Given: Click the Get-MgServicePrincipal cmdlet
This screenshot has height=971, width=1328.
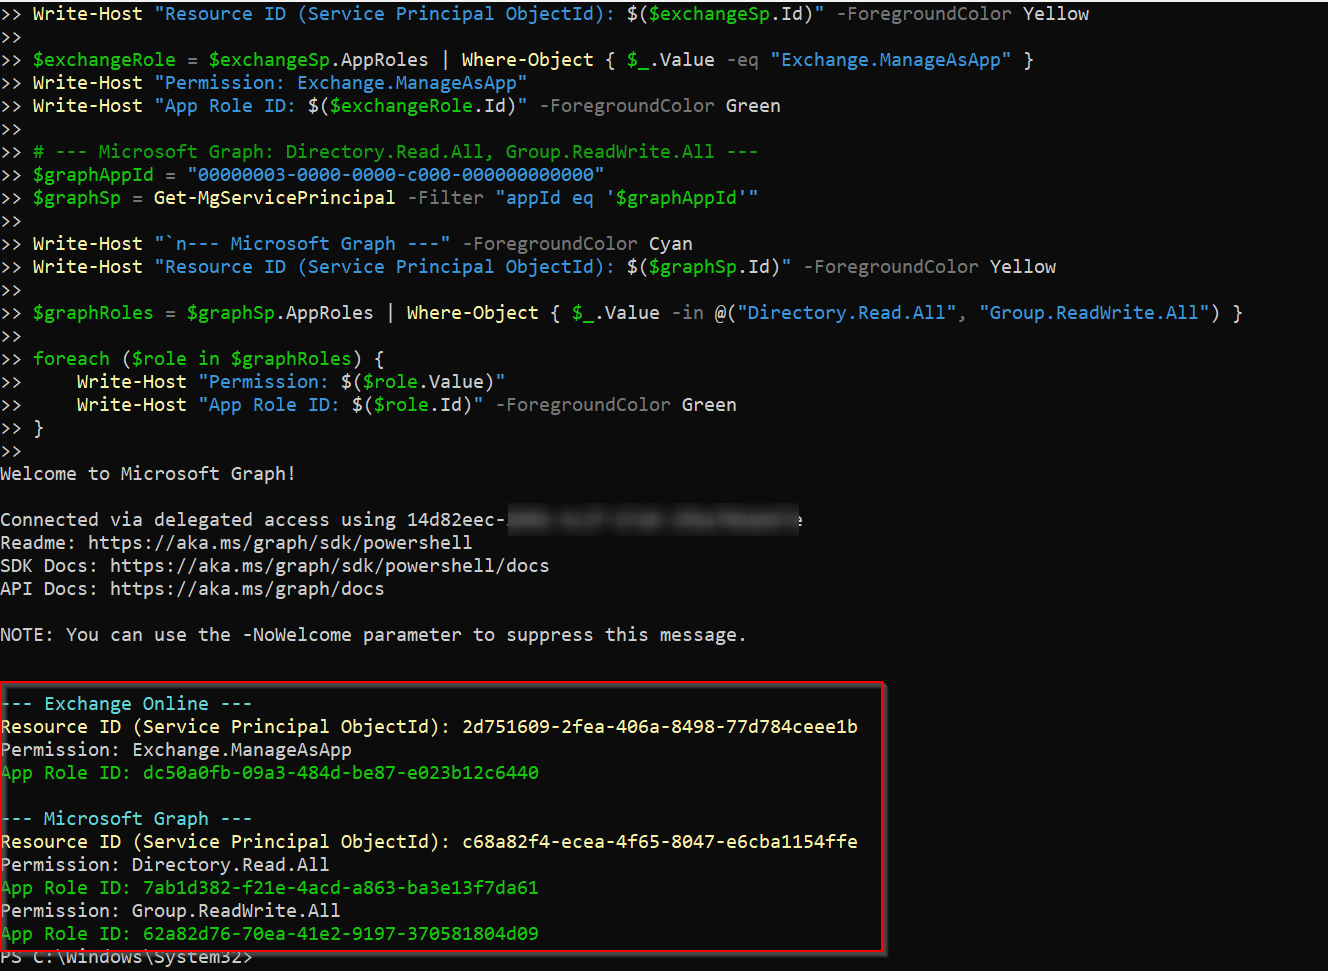Looking at the screenshot, I should coord(275,198).
